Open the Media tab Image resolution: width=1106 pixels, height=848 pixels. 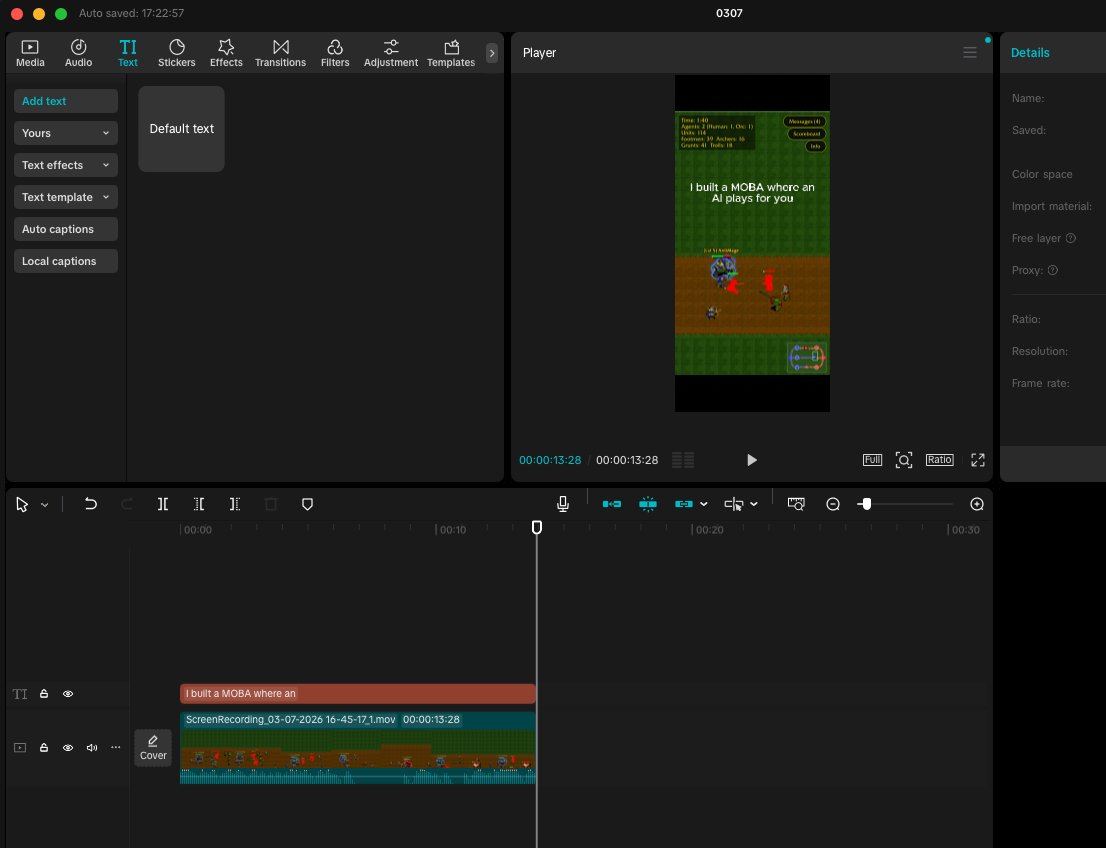[x=30, y=53]
